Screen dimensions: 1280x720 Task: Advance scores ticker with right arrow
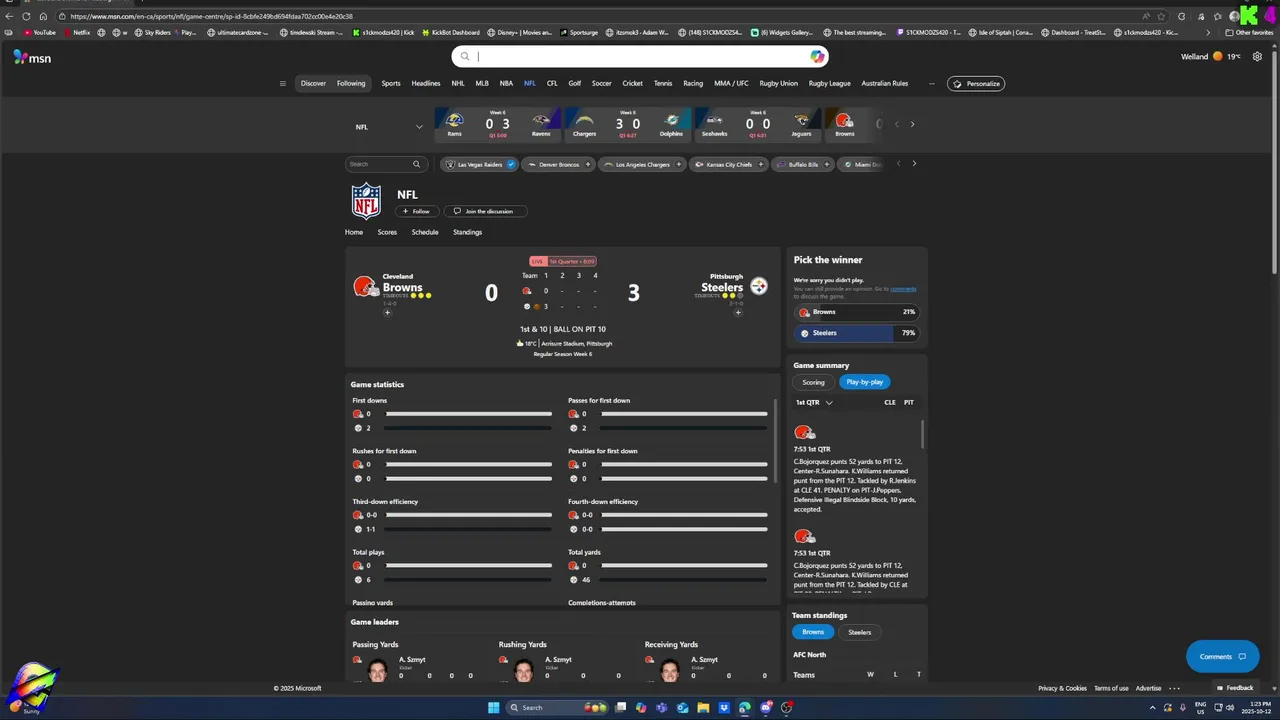(x=912, y=125)
